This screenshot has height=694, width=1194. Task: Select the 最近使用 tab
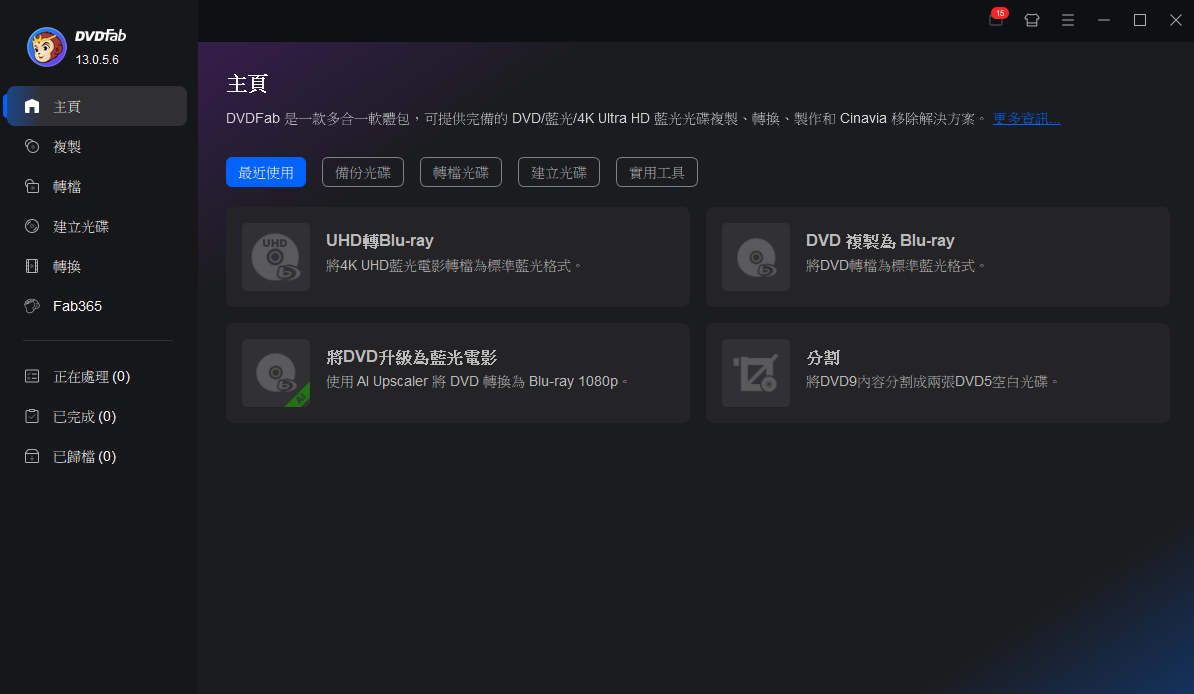[x=266, y=172]
